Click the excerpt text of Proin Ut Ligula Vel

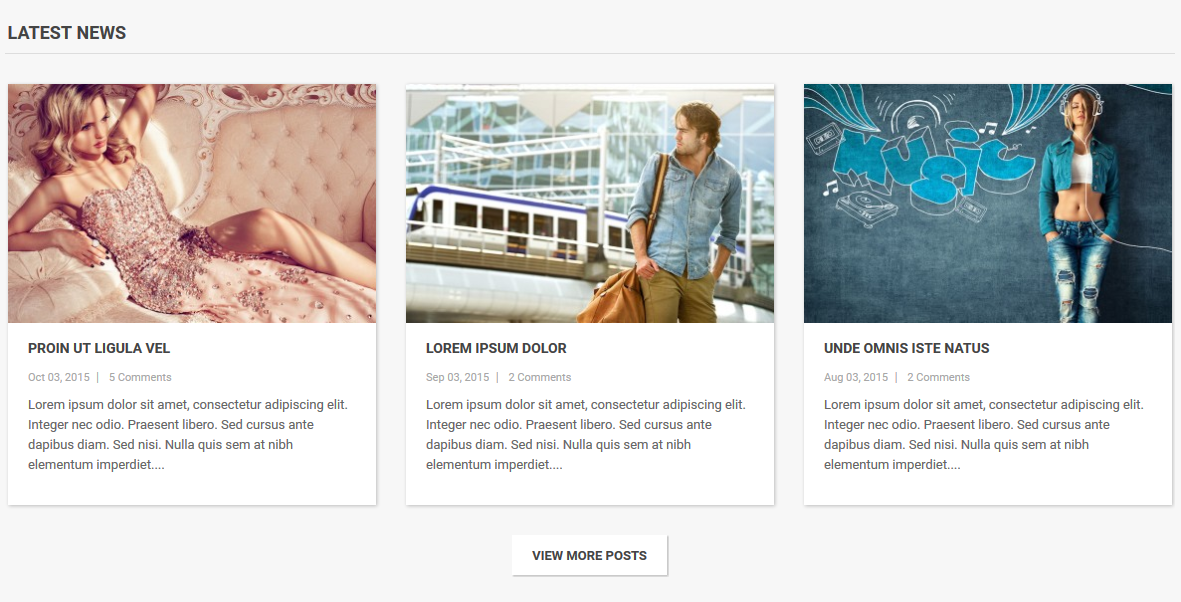[188, 435]
